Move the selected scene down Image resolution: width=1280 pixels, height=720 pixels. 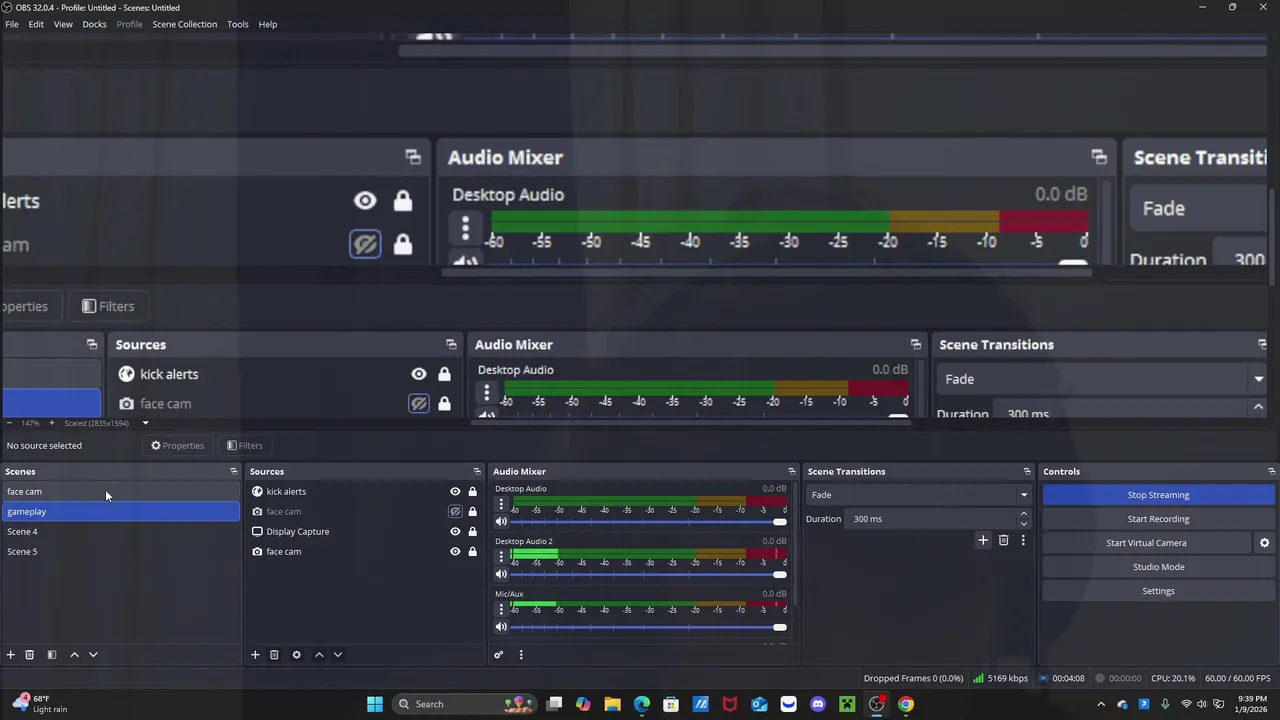click(93, 655)
